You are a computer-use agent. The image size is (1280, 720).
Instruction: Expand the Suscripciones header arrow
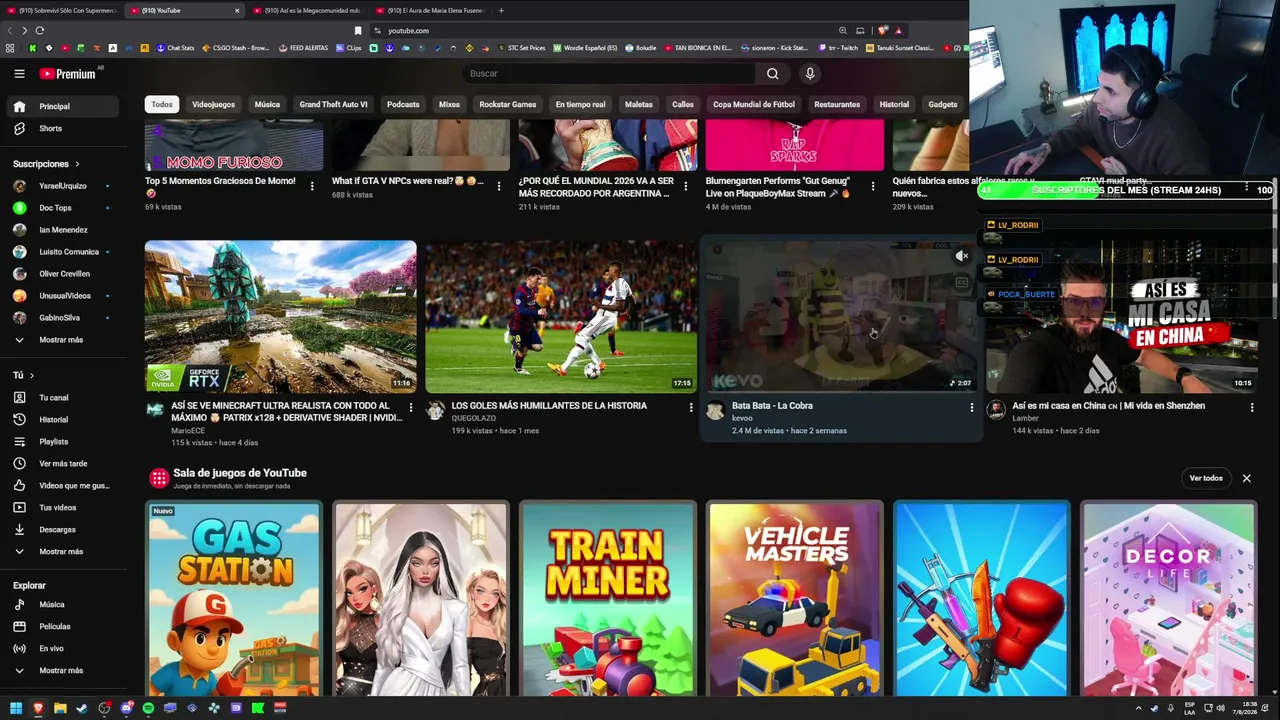[x=77, y=164]
